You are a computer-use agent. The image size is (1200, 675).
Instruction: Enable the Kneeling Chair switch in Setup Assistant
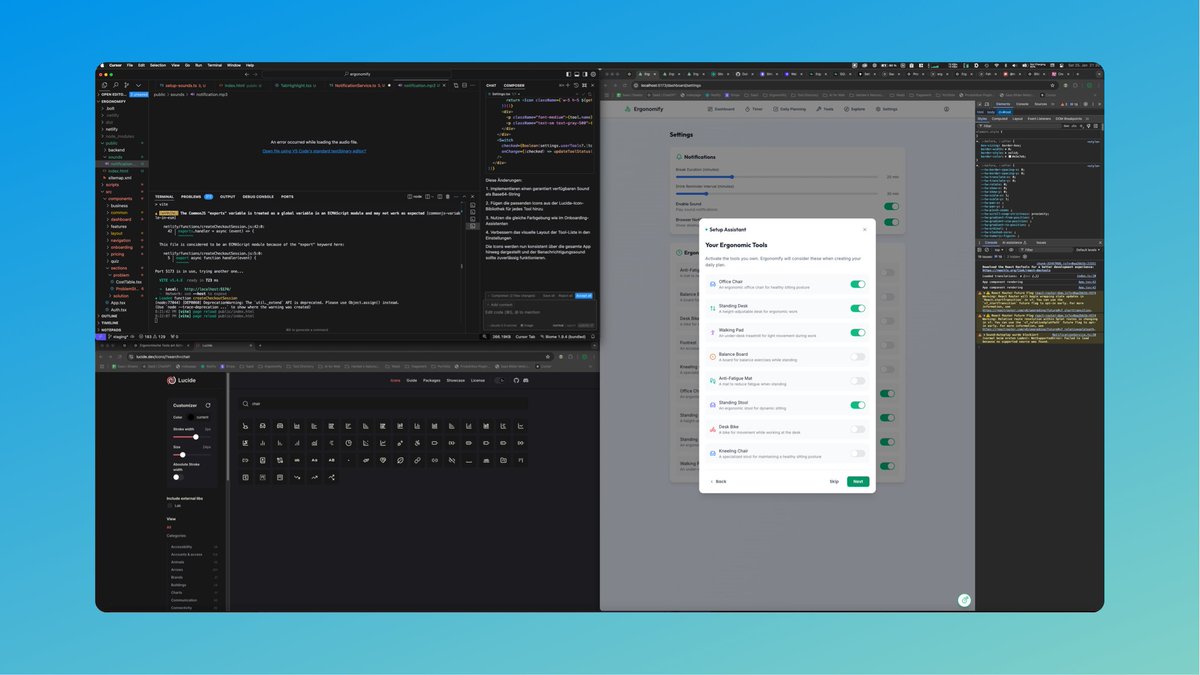[858, 453]
